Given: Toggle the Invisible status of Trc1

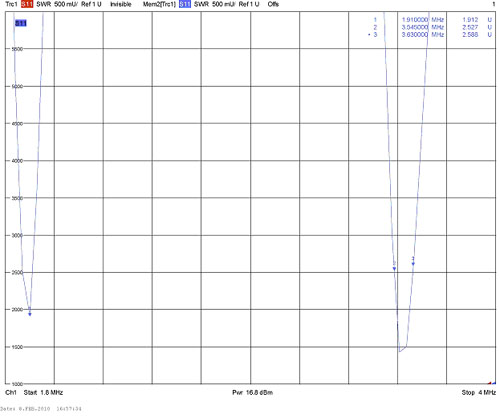Looking at the screenshot, I should [x=121, y=4].
